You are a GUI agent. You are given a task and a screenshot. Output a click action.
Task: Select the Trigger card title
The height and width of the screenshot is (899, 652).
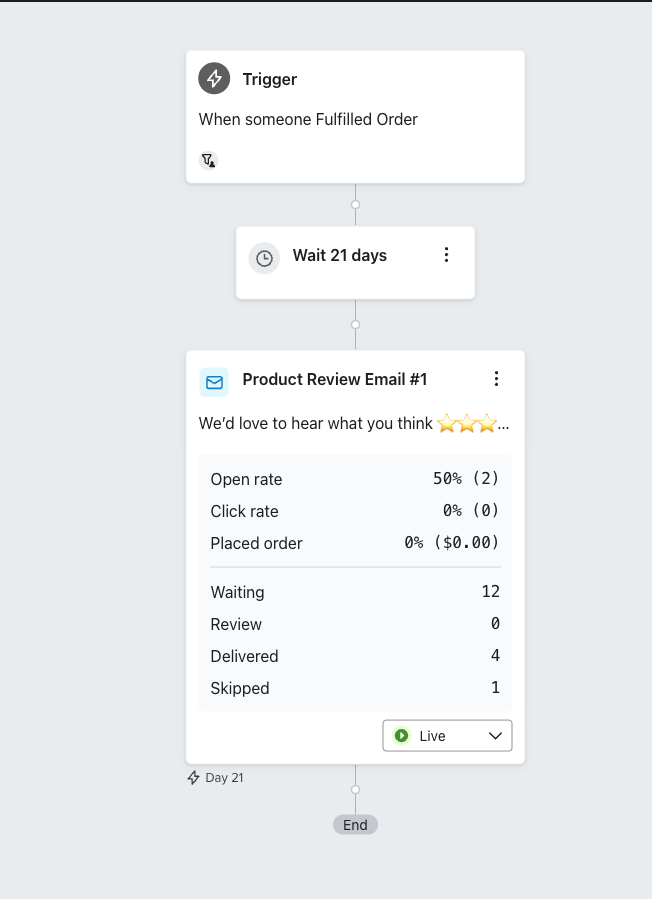tap(270, 80)
